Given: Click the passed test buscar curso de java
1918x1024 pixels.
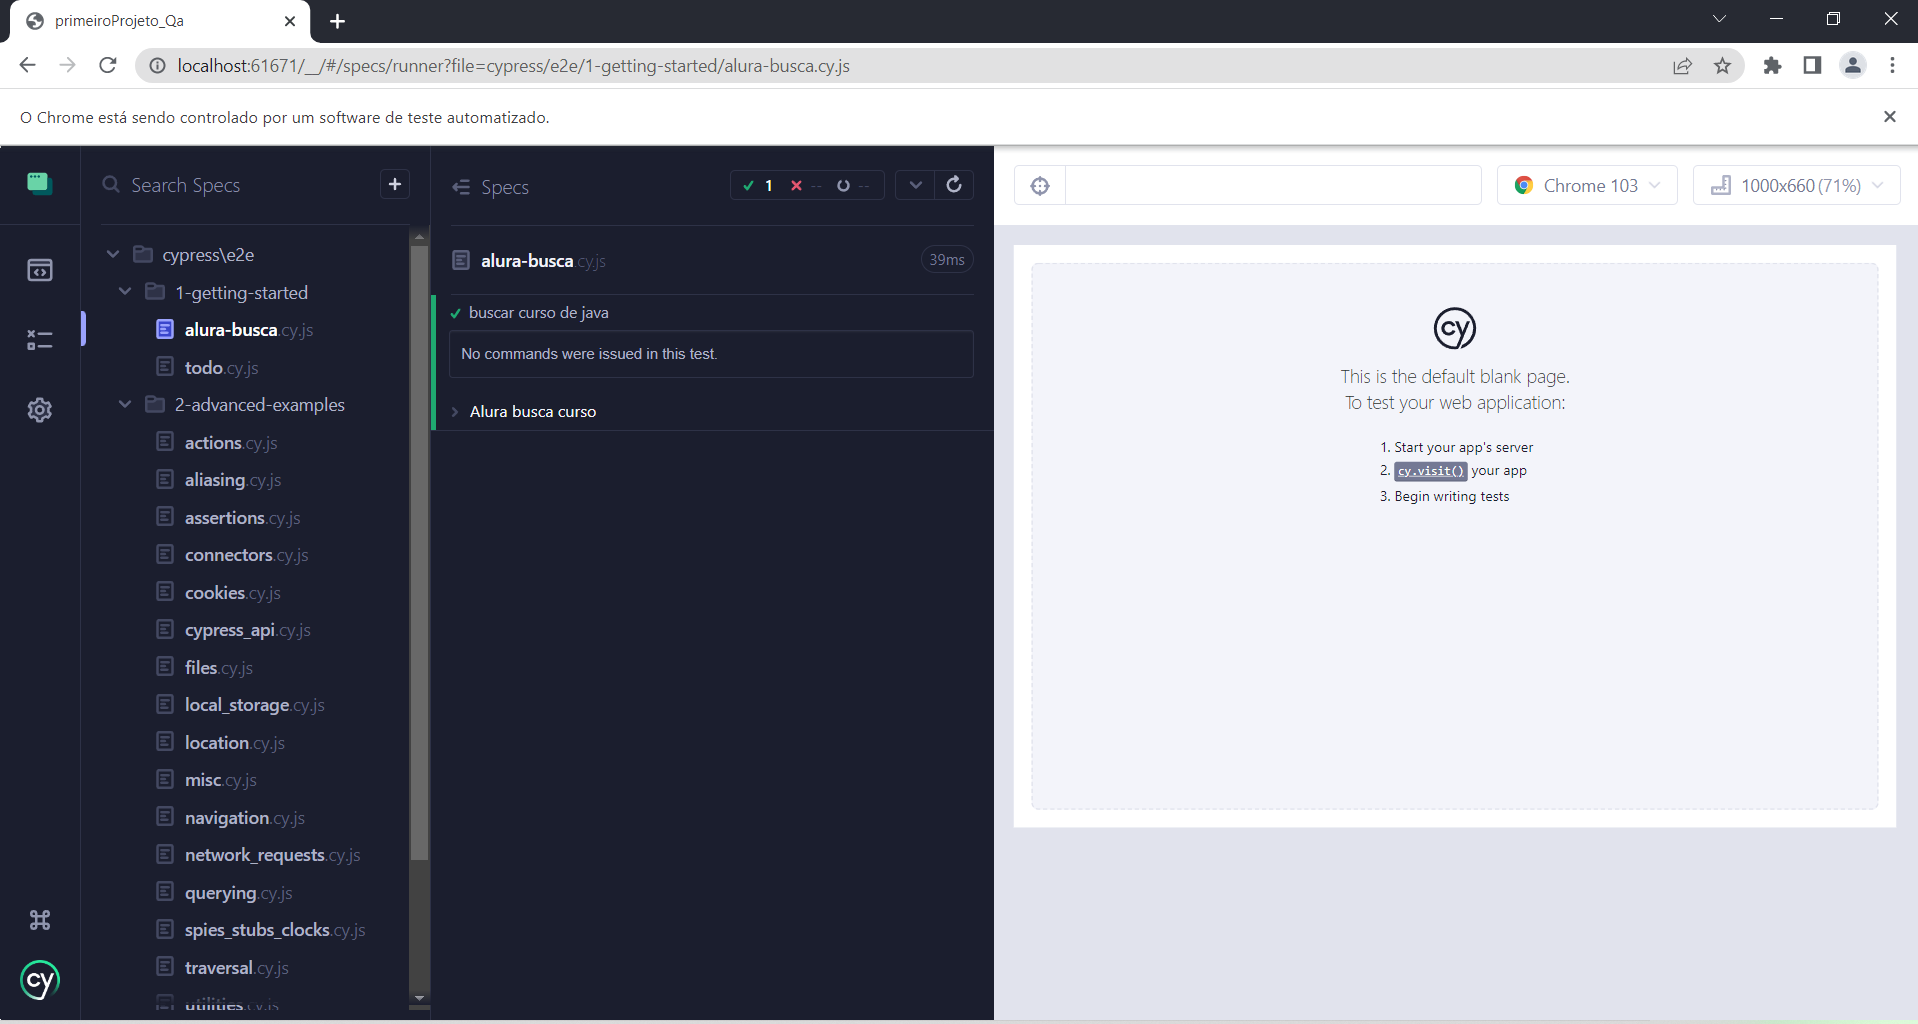Looking at the screenshot, I should click(x=538, y=313).
